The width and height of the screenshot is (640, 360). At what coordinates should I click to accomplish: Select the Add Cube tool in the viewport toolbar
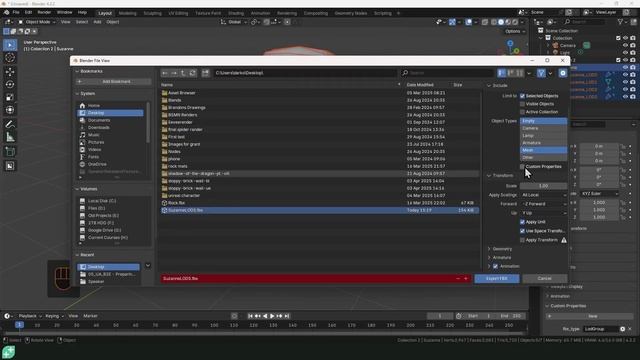10,152
